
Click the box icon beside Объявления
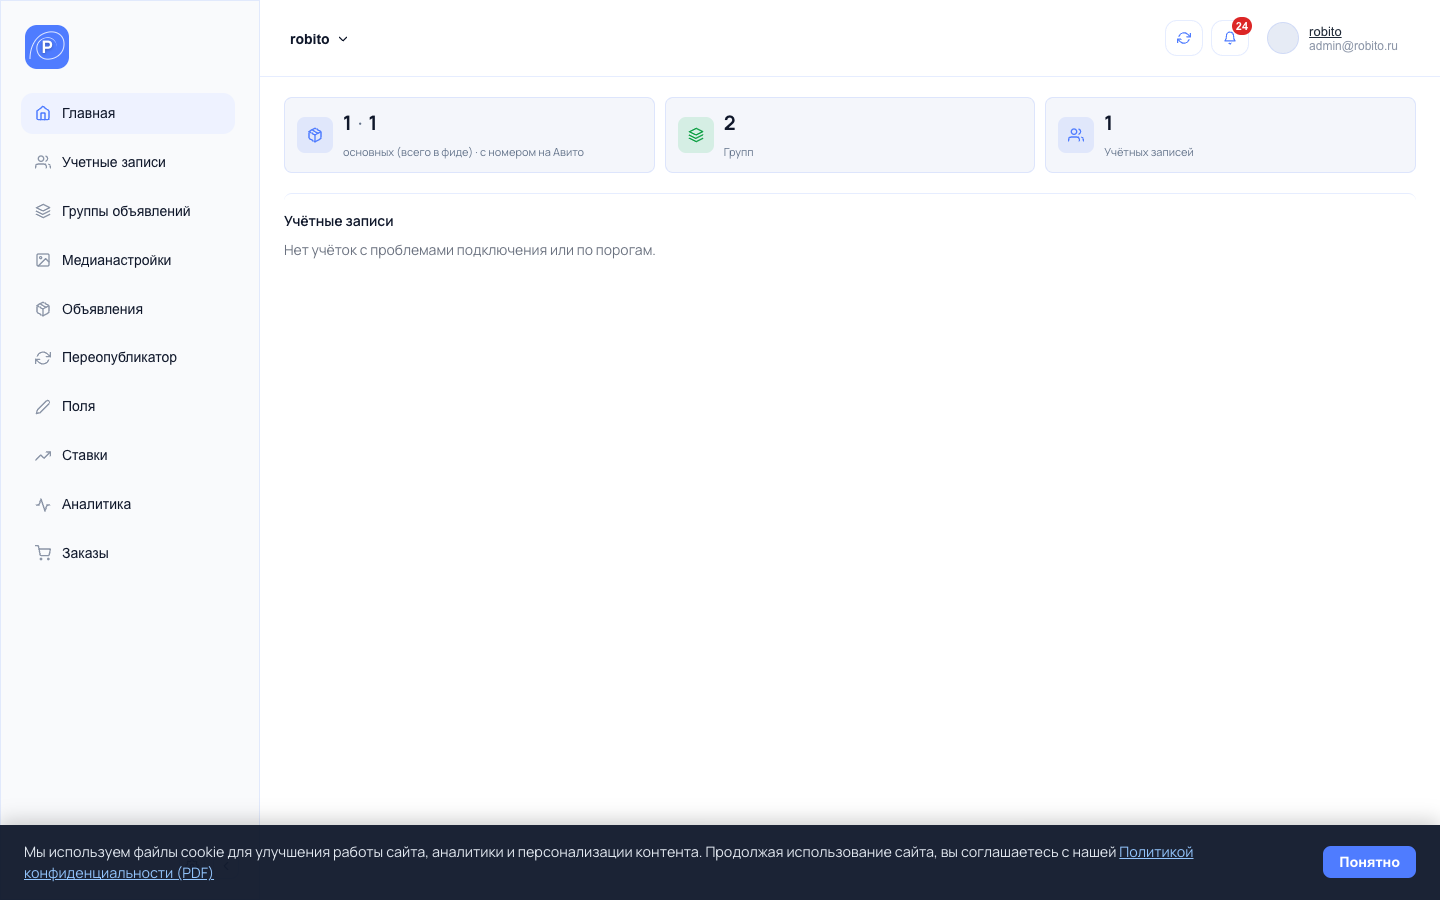point(43,309)
